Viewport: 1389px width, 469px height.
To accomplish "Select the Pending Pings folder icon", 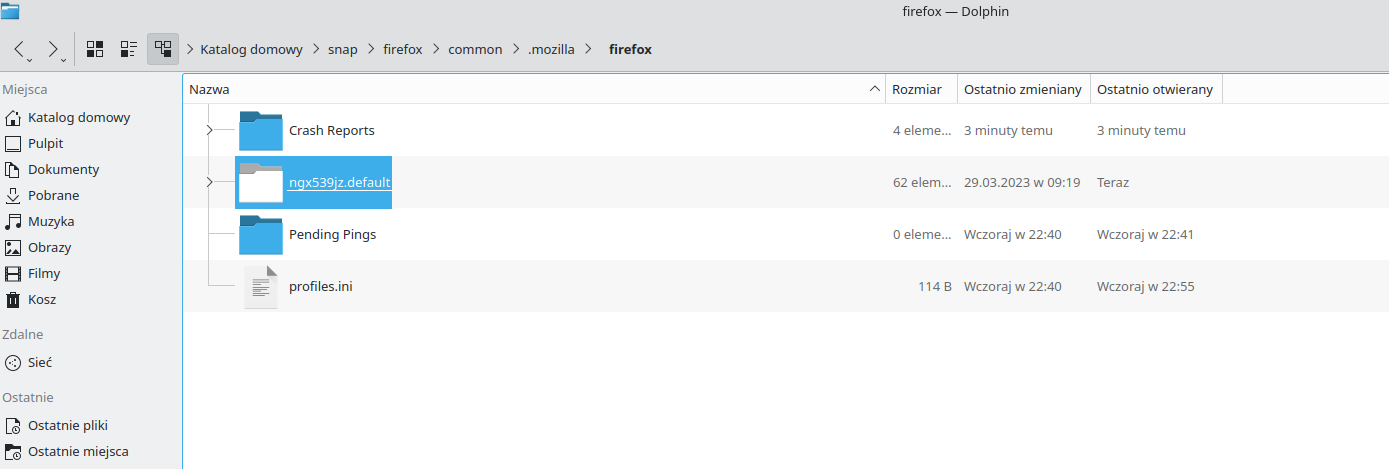I will pyautogui.click(x=261, y=234).
